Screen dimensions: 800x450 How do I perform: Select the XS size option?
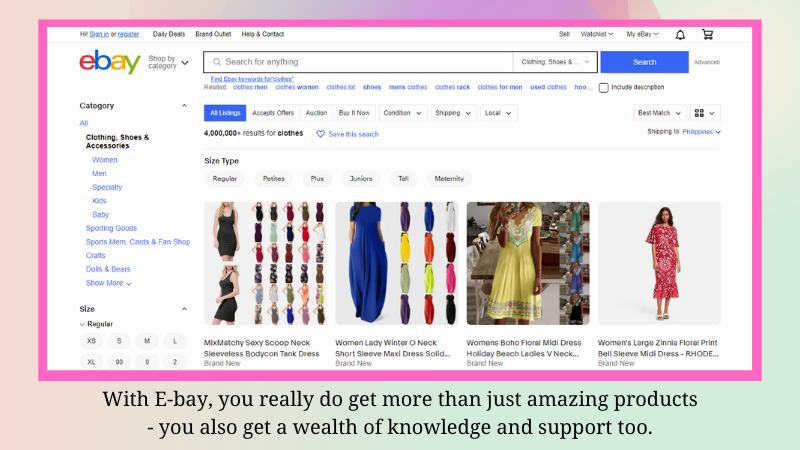point(92,341)
